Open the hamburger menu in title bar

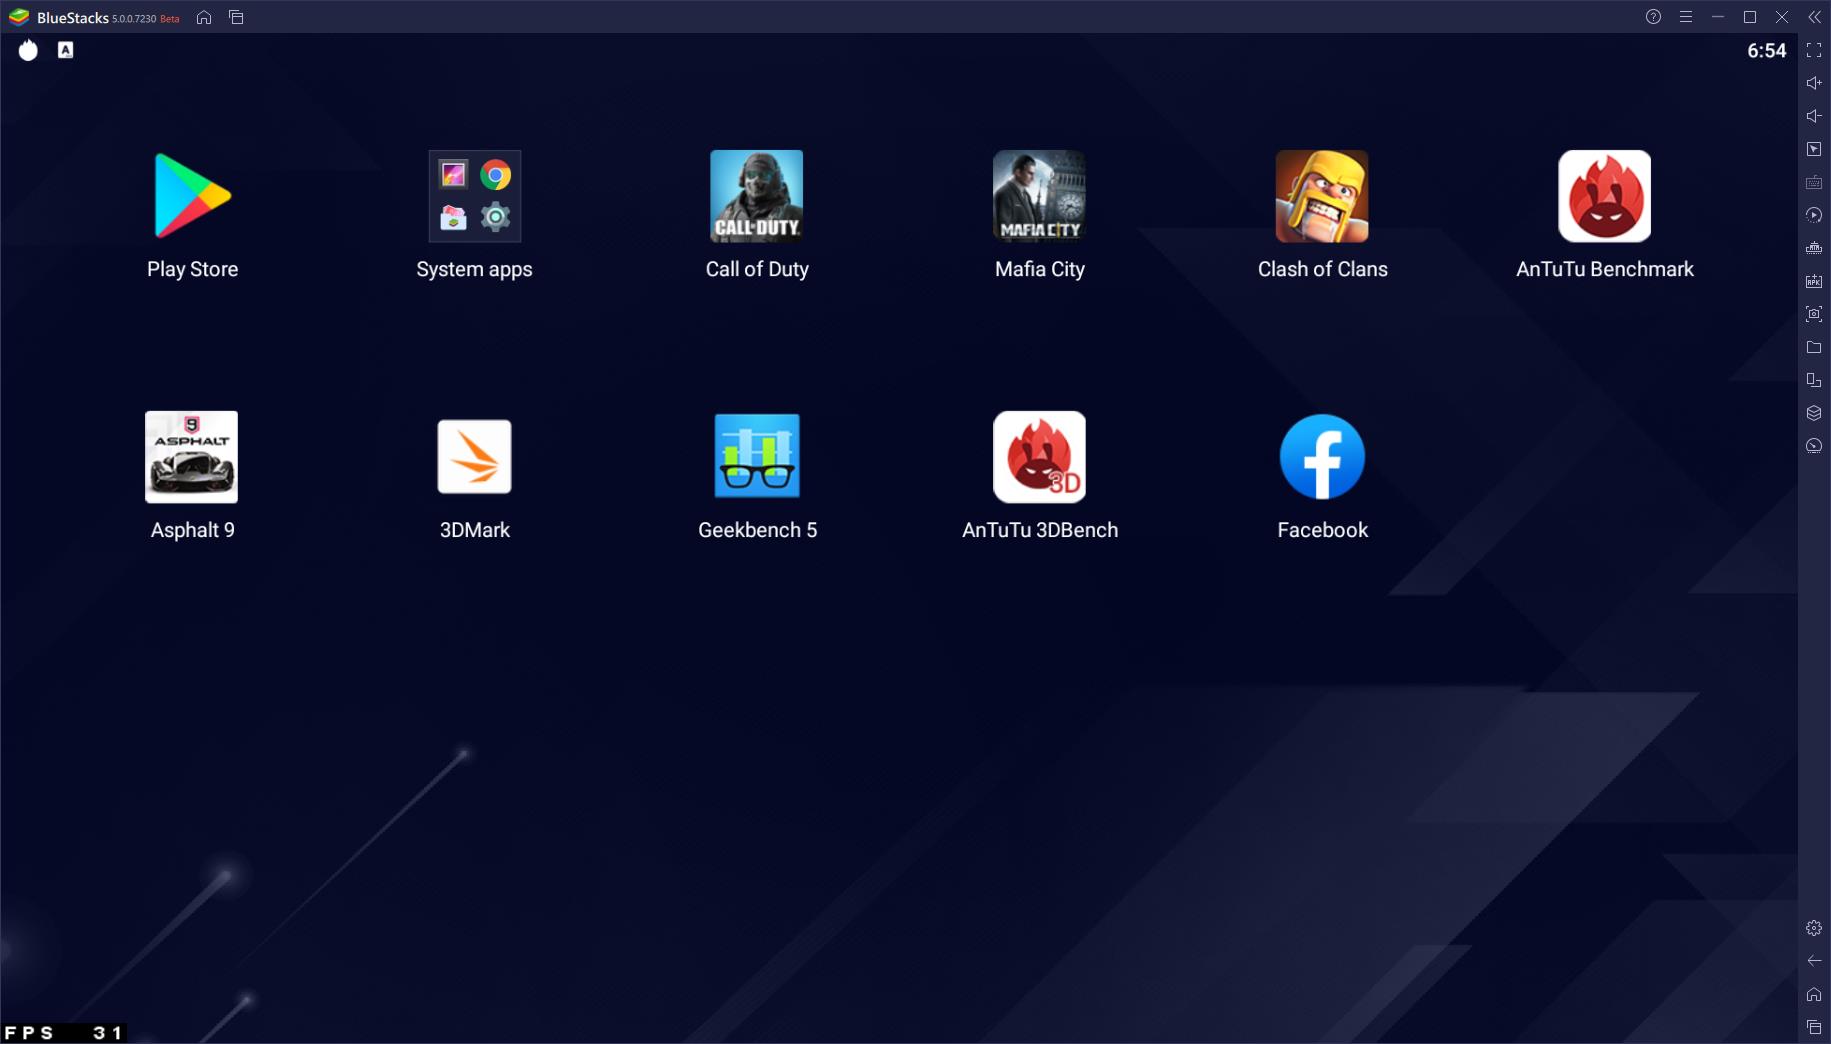click(x=1685, y=17)
